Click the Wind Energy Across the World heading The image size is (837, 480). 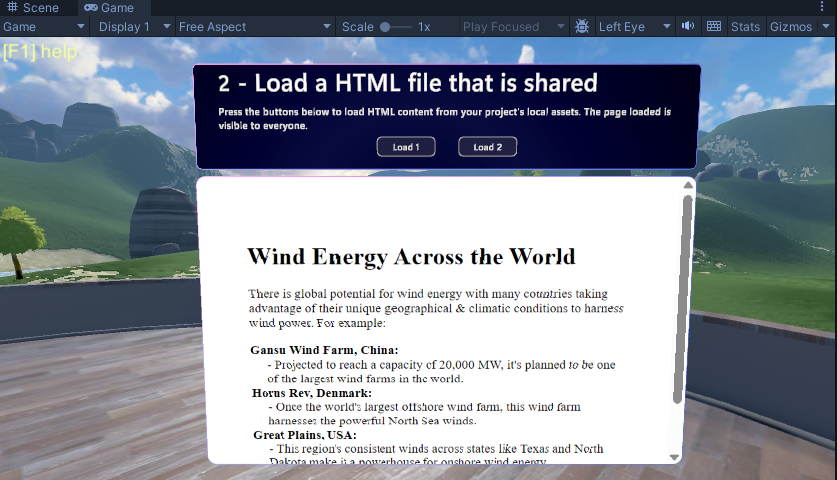click(412, 257)
